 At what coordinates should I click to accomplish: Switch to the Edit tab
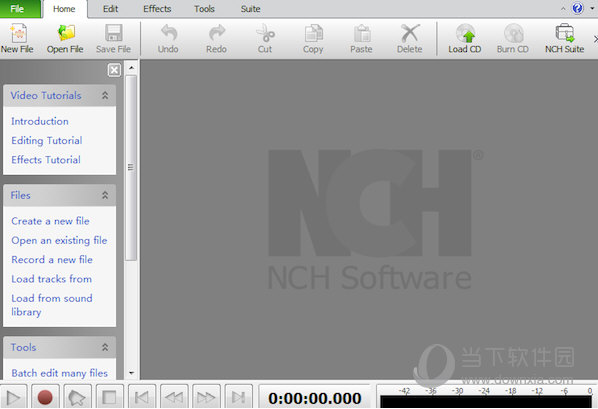(x=111, y=9)
